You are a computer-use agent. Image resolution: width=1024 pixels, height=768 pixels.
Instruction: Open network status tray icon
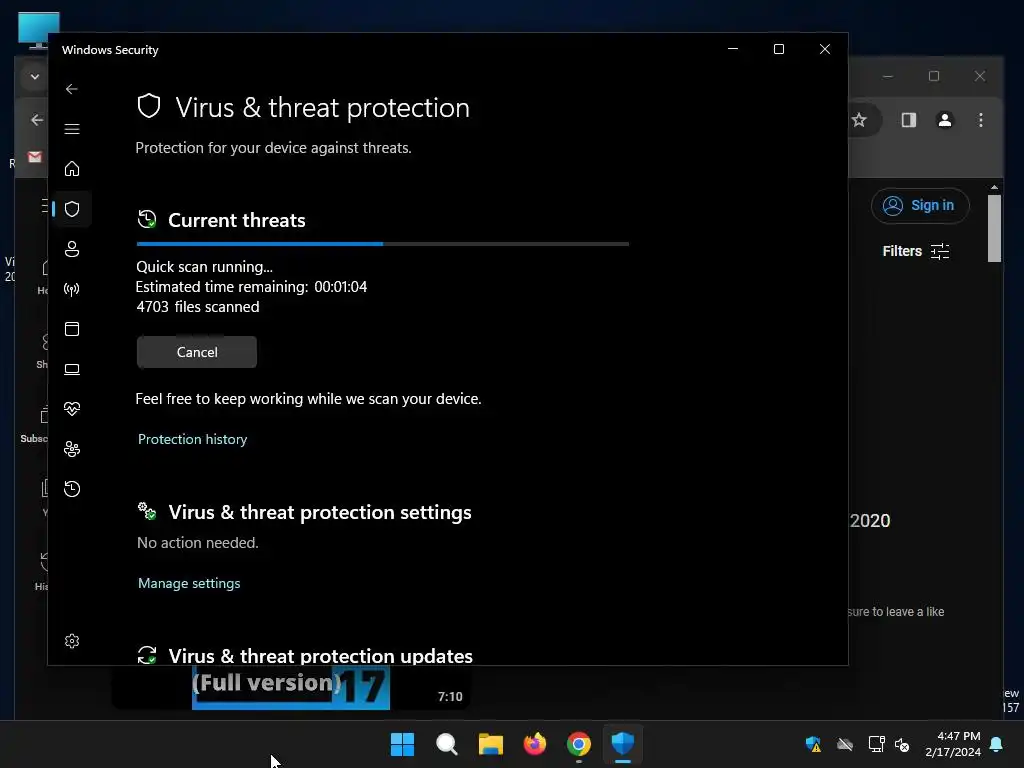click(x=876, y=744)
